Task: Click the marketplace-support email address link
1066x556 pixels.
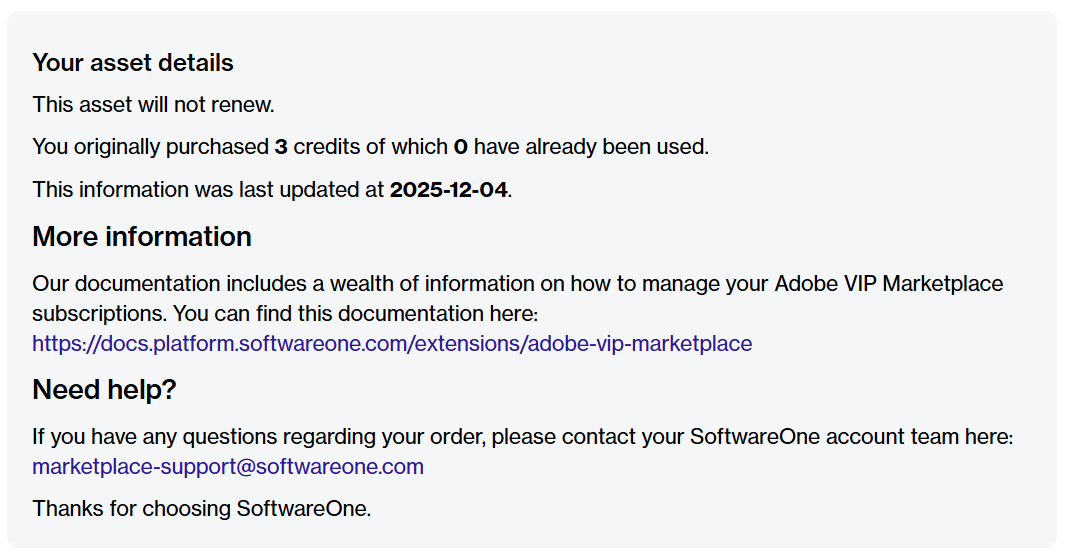Action: [228, 467]
